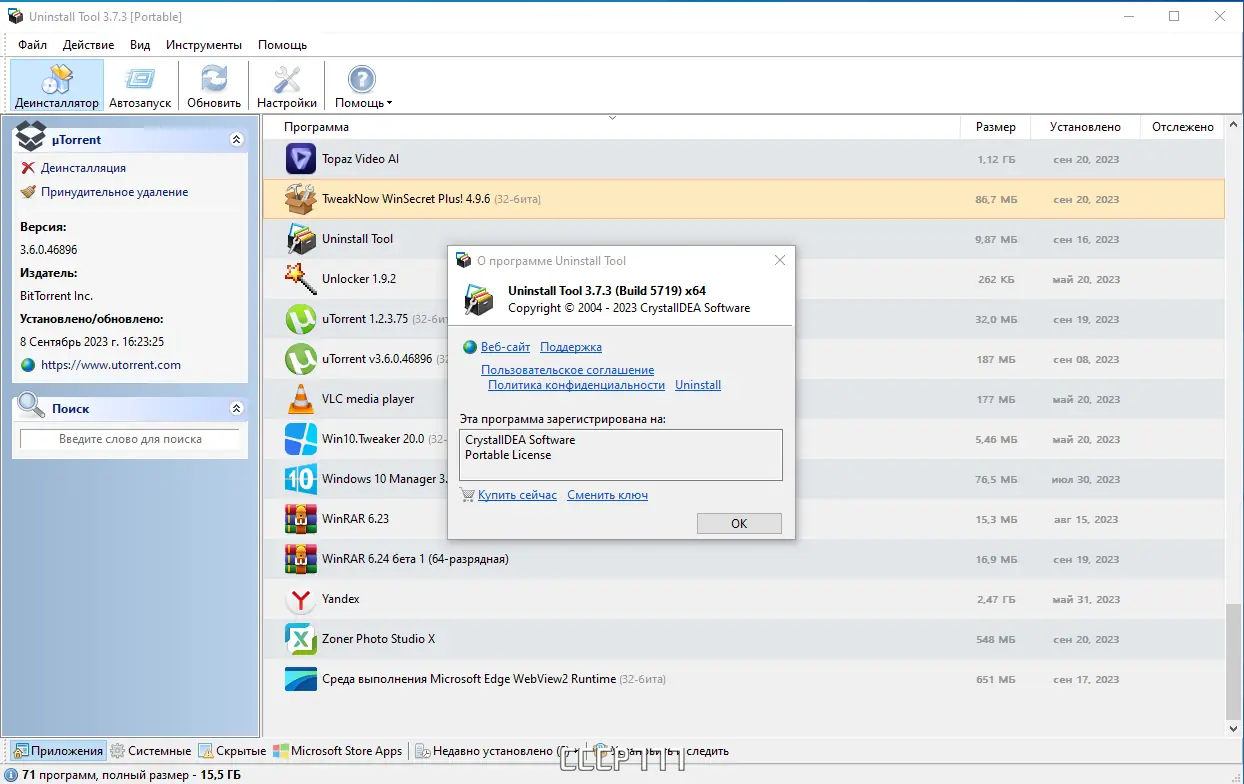Open the Сменить ключ link

click(x=607, y=495)
